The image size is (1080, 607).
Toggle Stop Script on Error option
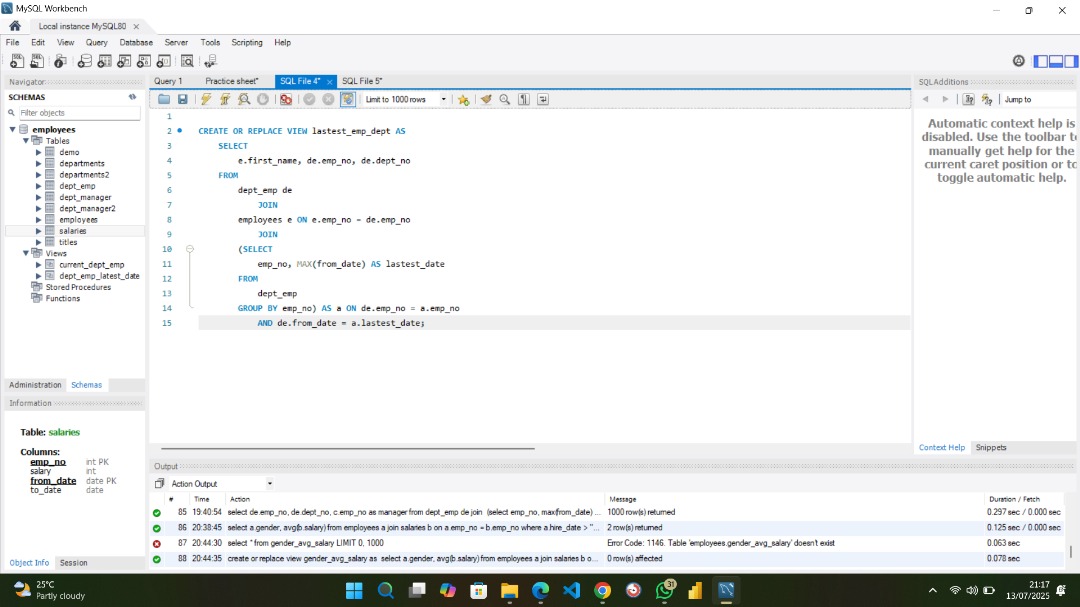pyautogui.click(x=286, y=99)
